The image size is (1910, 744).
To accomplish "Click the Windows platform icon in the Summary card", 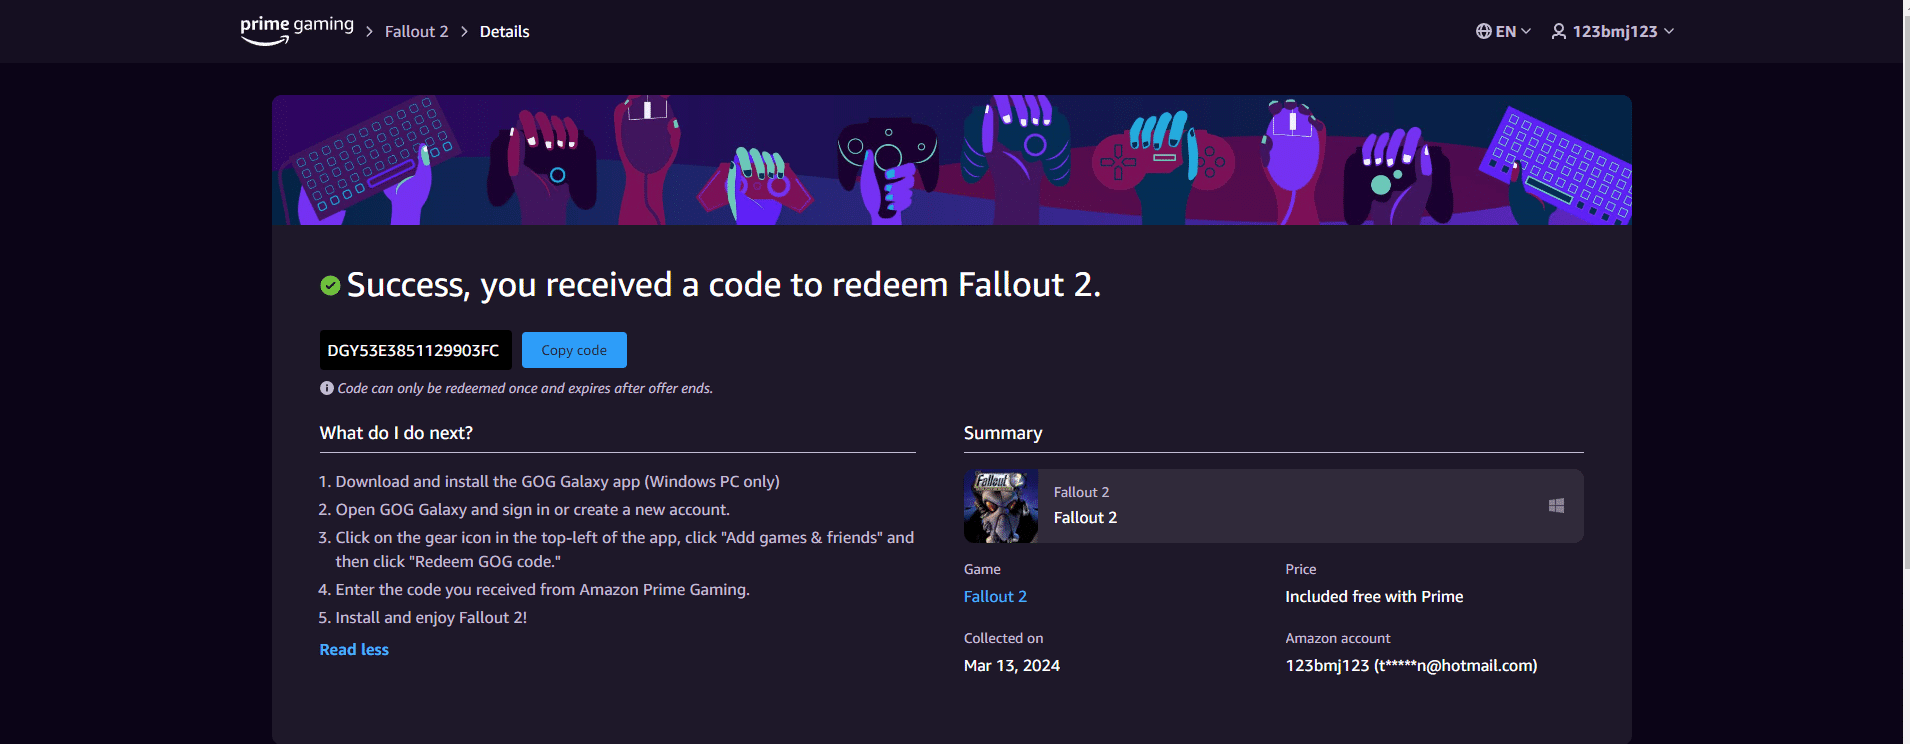I will (1554, 506).
